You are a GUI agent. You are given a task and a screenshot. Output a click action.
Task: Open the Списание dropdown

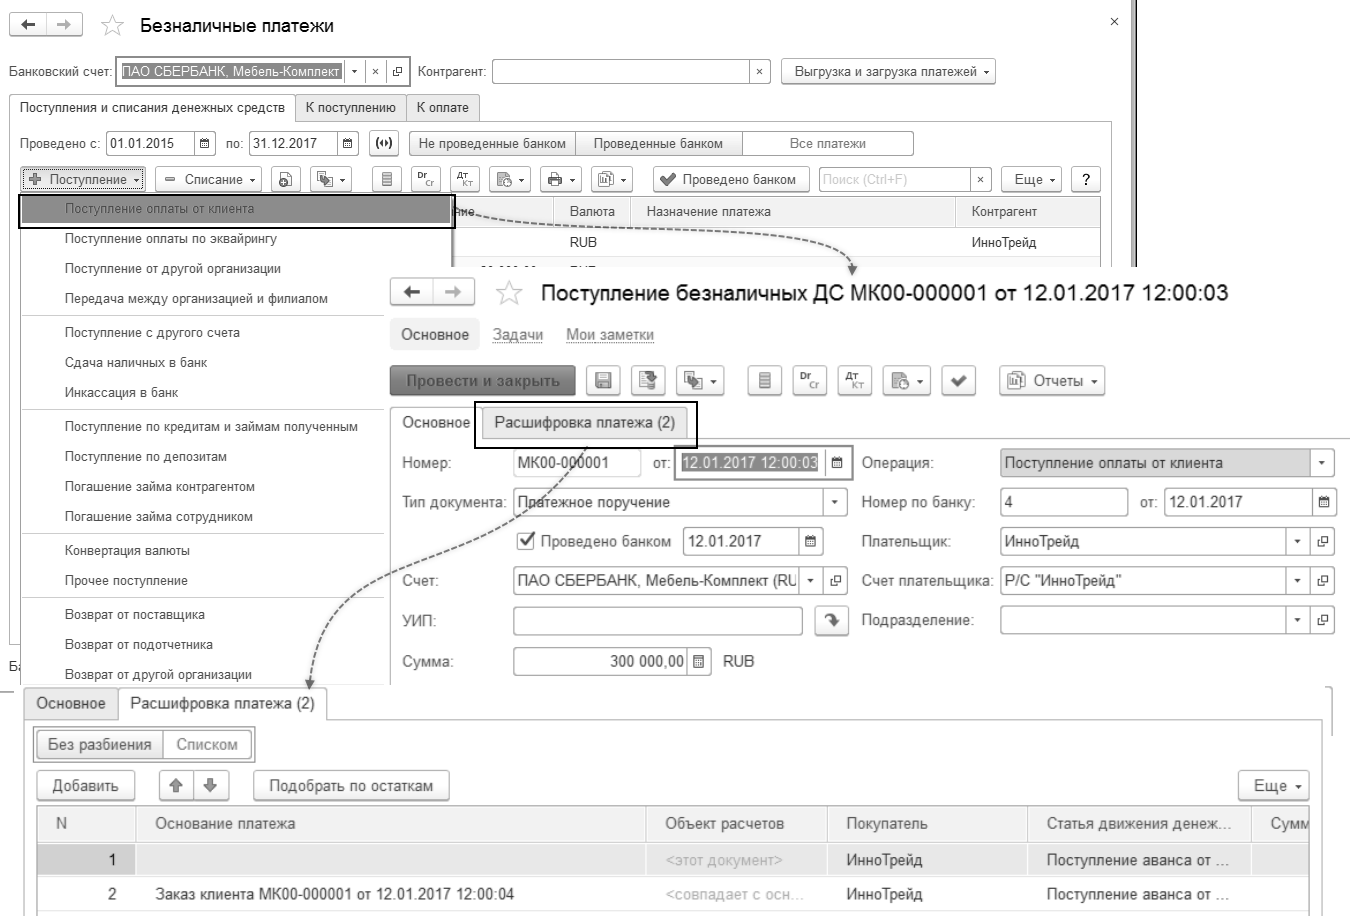click(210, 180)
